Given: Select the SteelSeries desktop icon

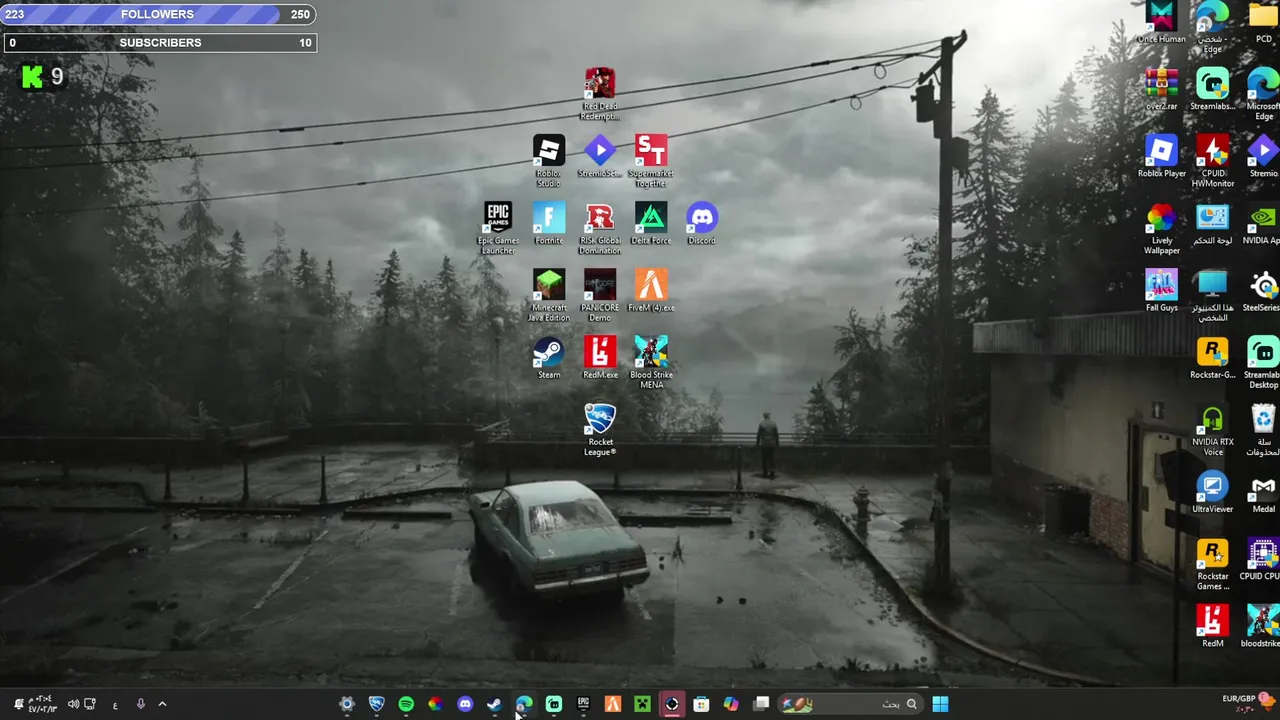Looking at the screenshot, I should click(x=1262, y=291).
